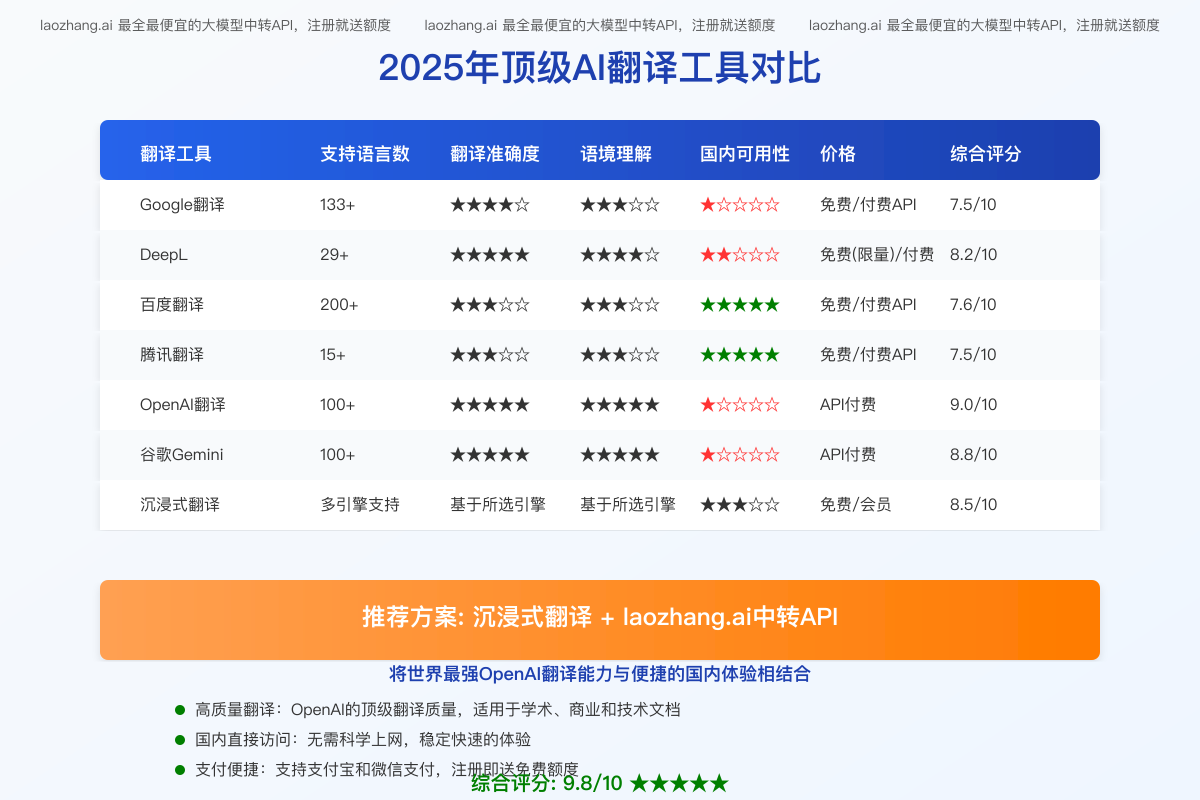Click the 支付便捷 bullet line
This screenshot has width=1200, height=800.
[387, 769]
